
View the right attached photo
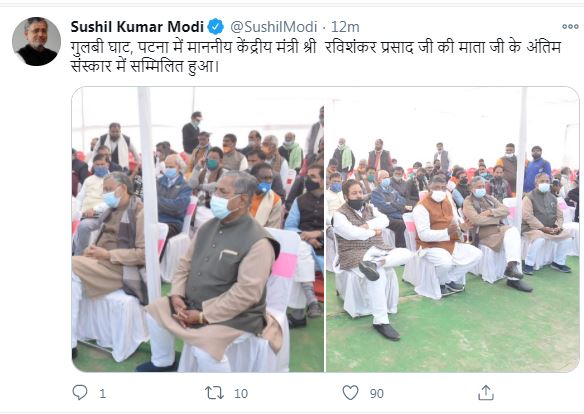point(453,229)
